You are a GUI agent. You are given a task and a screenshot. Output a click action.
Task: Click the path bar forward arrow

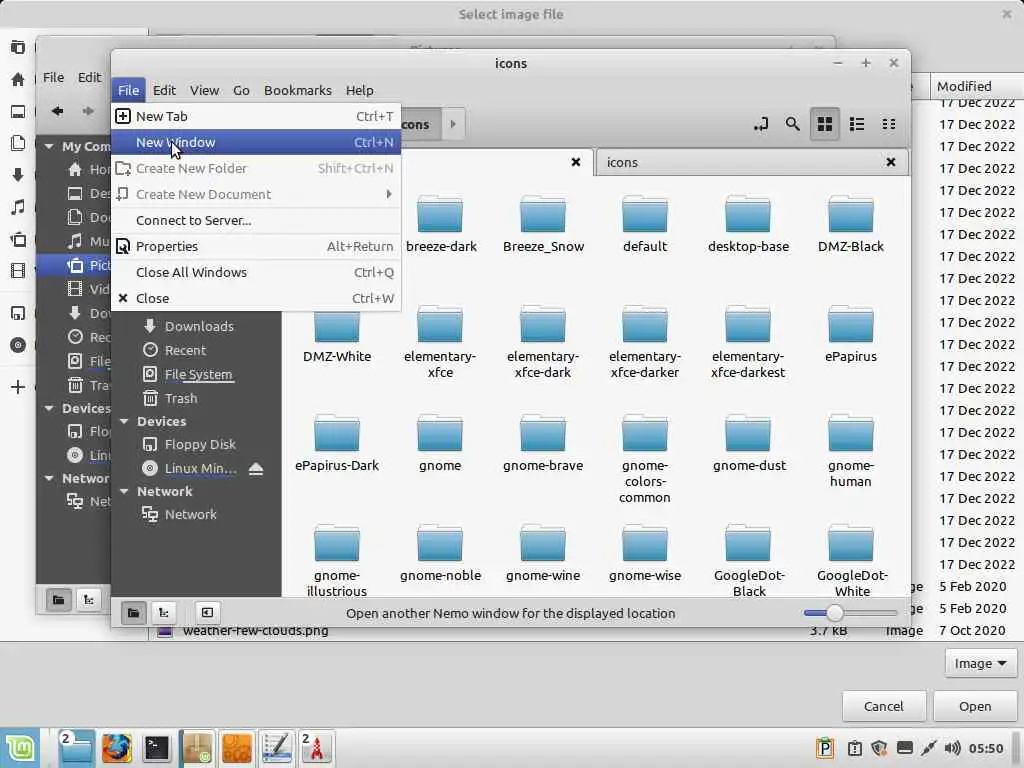[x=453, y=124]
